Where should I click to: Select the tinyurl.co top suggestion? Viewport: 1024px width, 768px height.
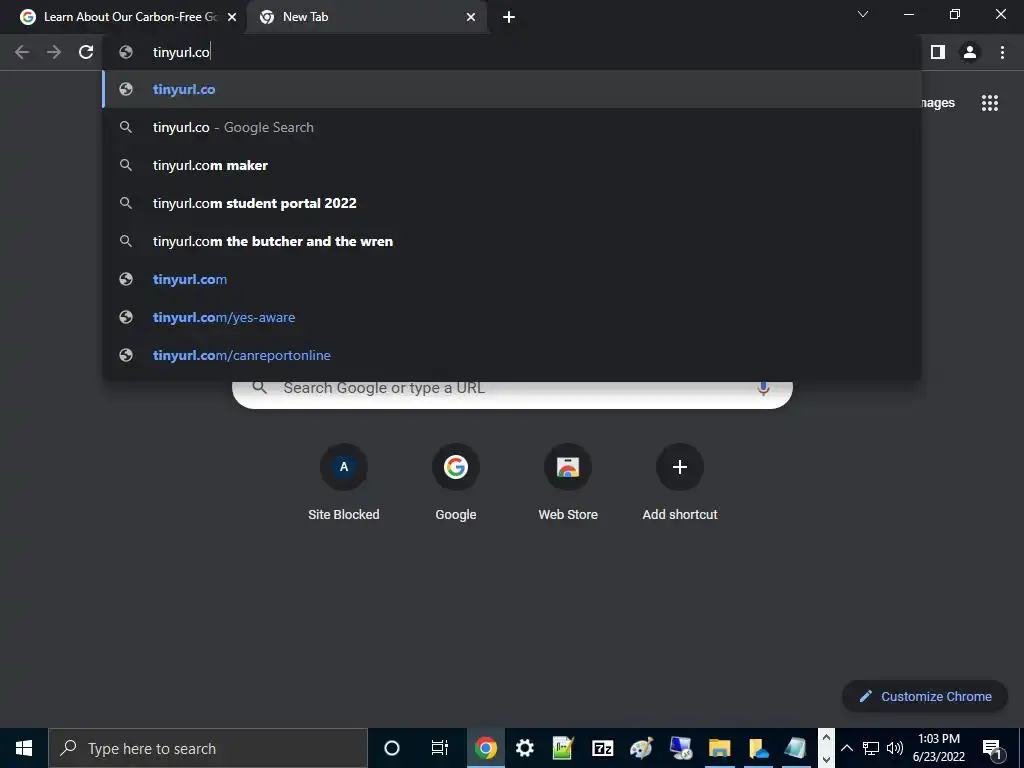[x=512, y=89]
